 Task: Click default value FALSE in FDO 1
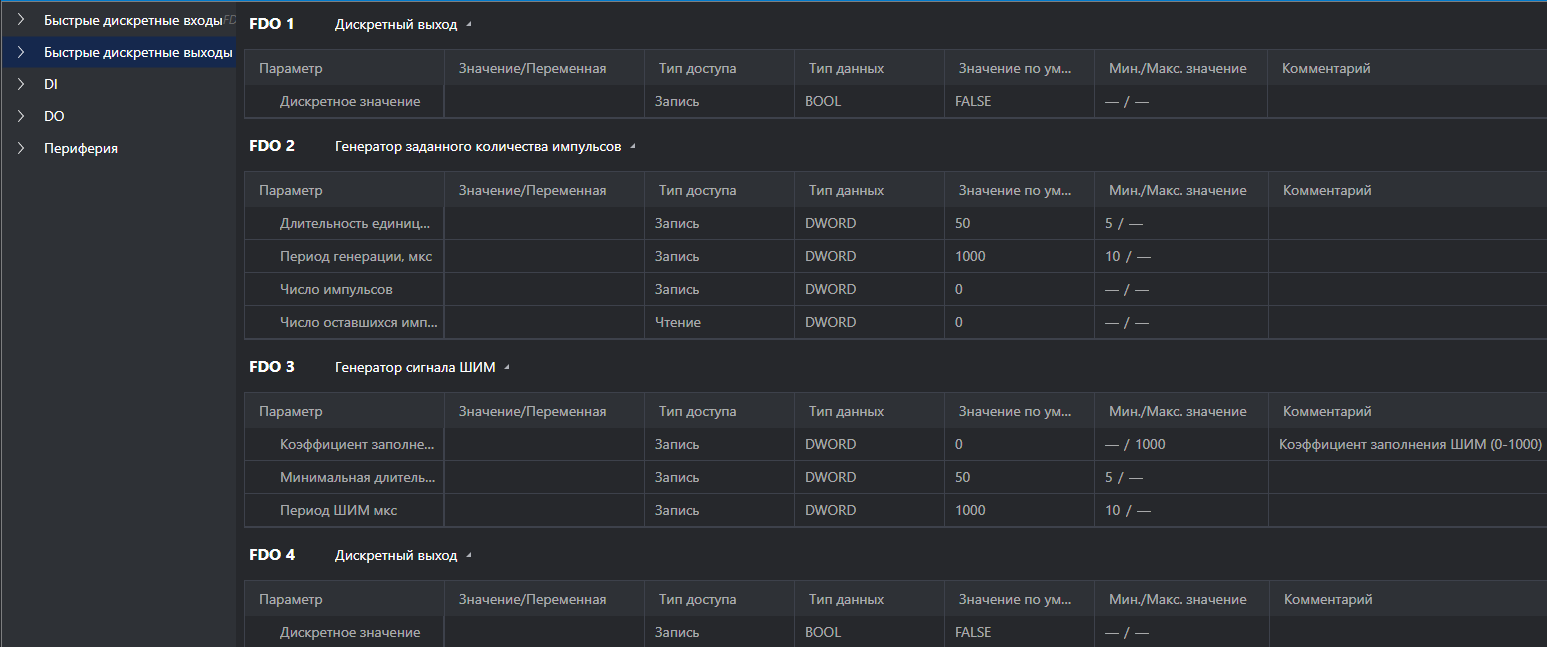[x=1020, y=102]
